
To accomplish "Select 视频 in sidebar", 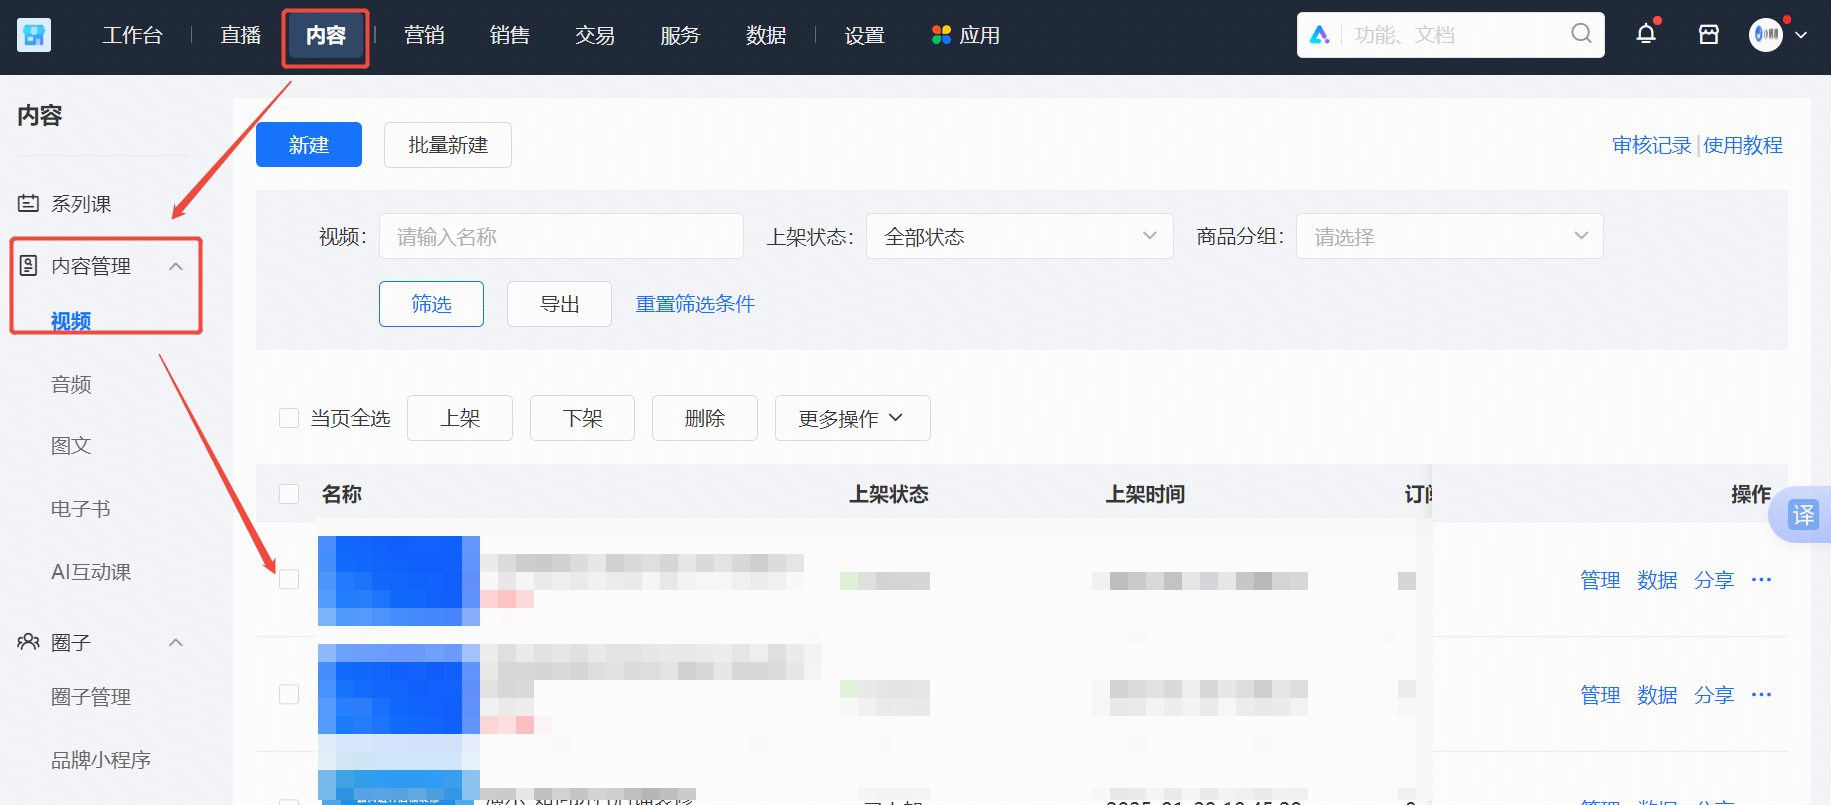I will 71,321.
